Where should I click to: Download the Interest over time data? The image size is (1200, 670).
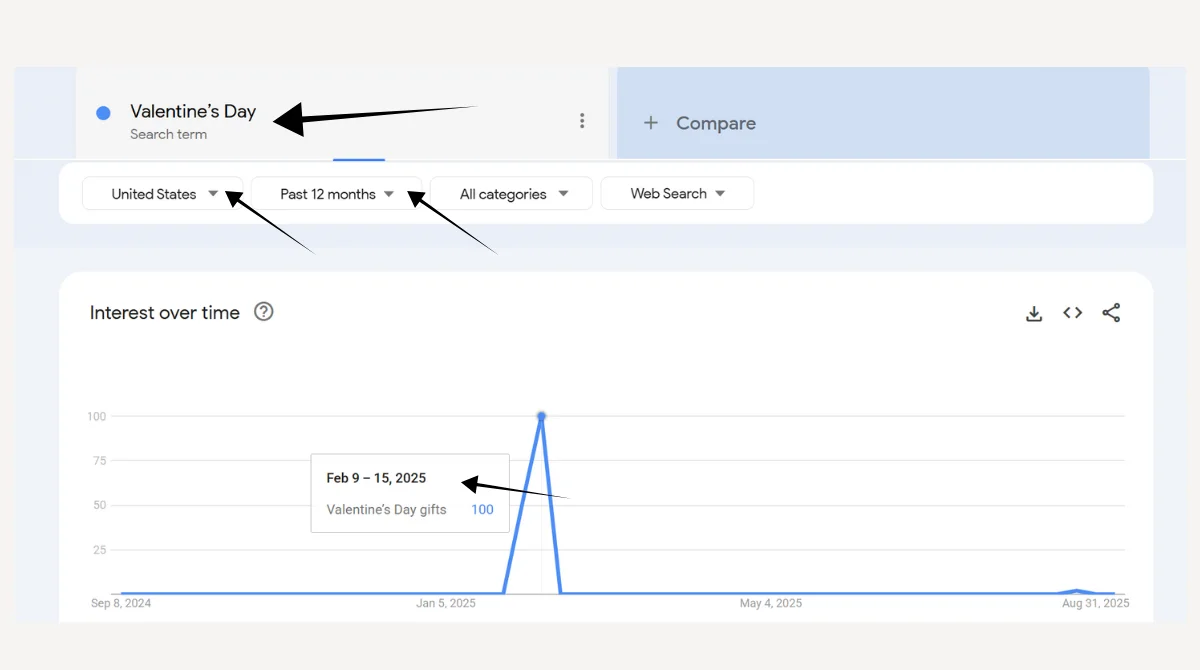1034,313
